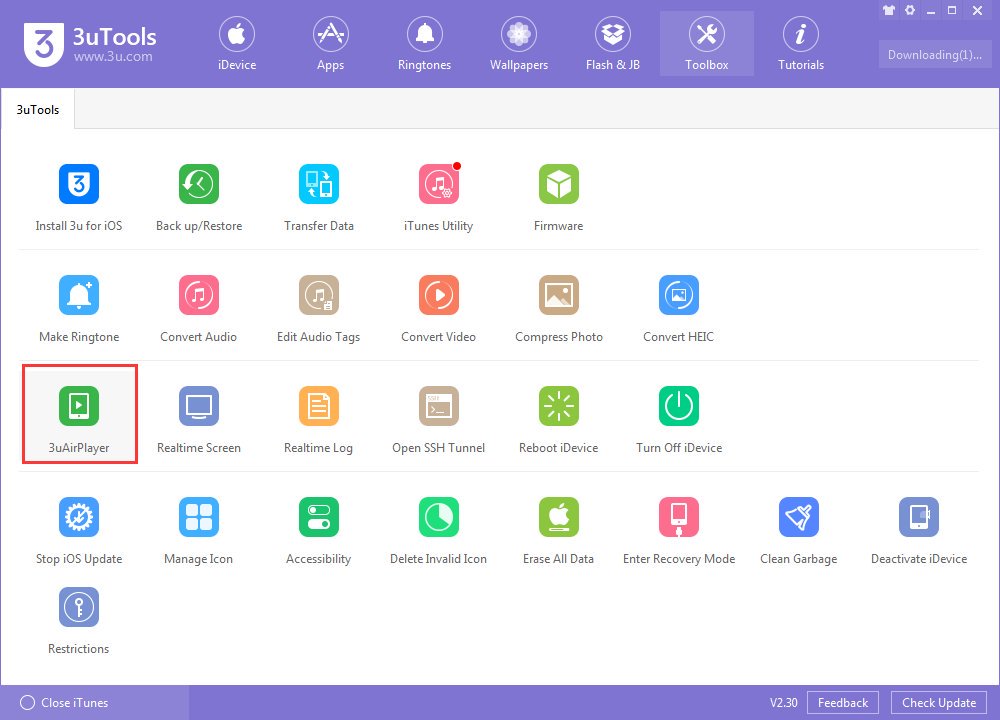1000x720 pixels.
Task: Click the Feedback button
Action: [x=842, y=703]
